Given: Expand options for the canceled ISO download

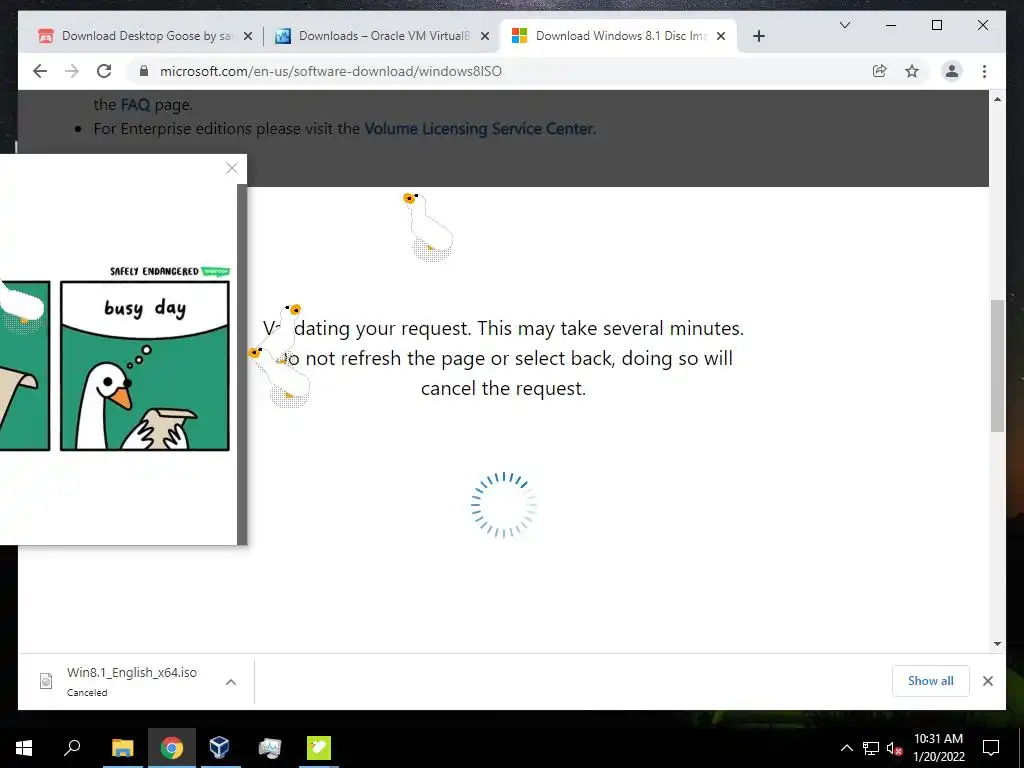Looking at the screenshot, I should [231, 682].
